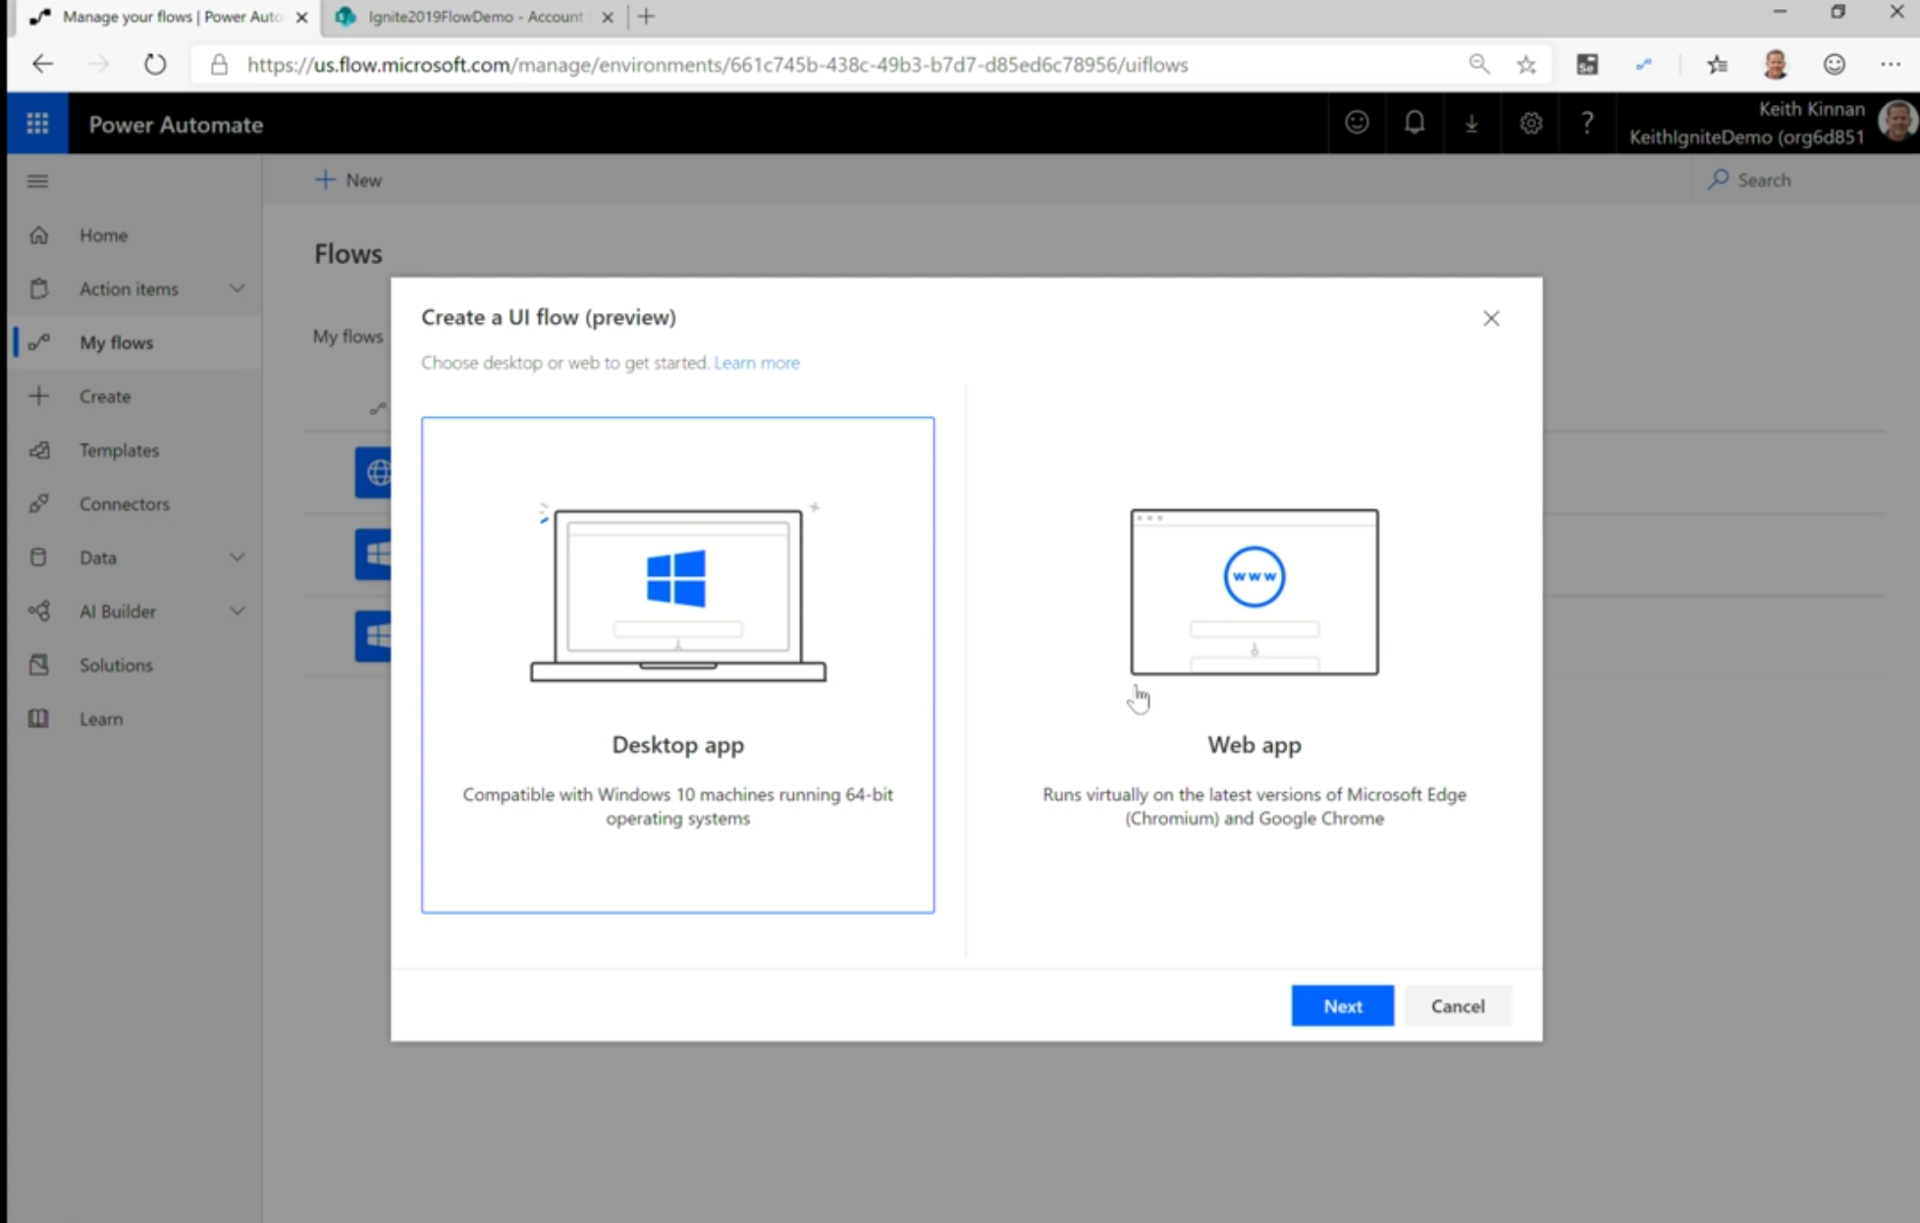Close the Ignite2019FlowDemo tab

coord(607,17)
